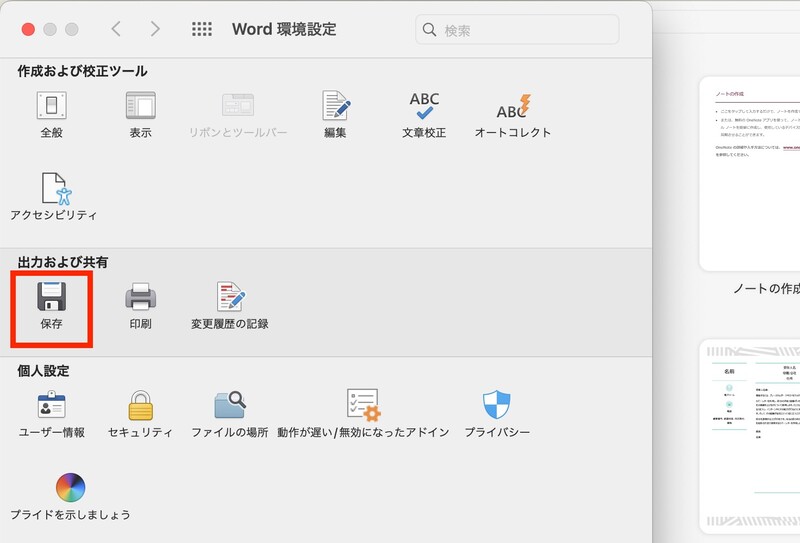Open プライドを示しましょう pride theme settings
Screen dimensions: 800x543
click(70, 497)
